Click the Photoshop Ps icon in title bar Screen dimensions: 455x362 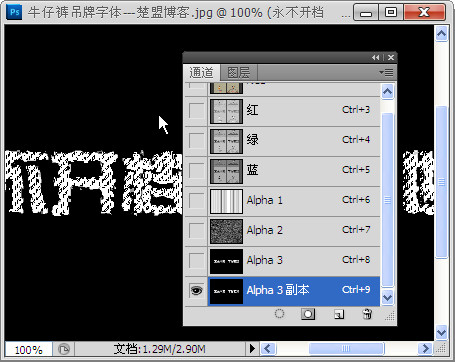pos(15,12)
